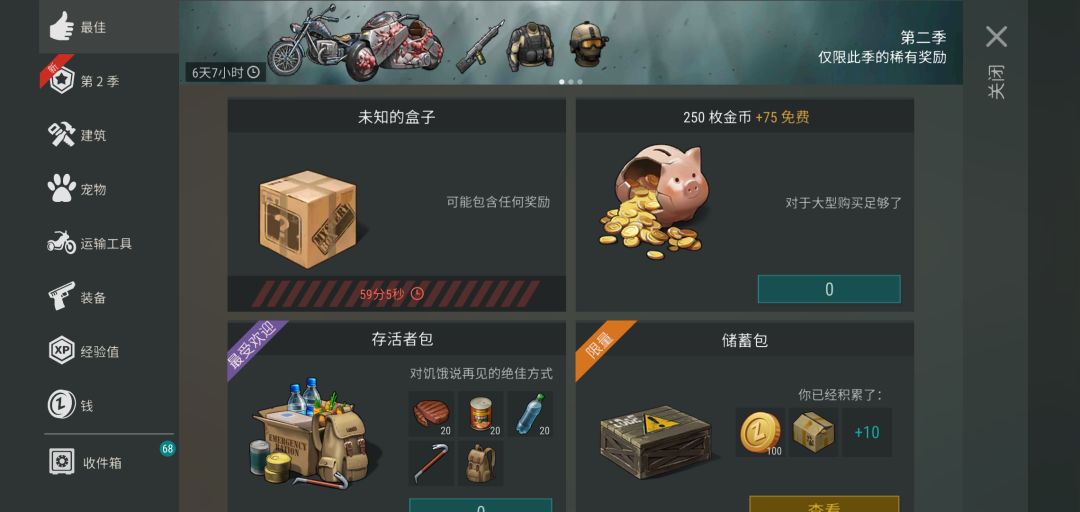Open the 宠物 pets paw icon
This screenshot has height=512, width=1080.
coord(62,188)
